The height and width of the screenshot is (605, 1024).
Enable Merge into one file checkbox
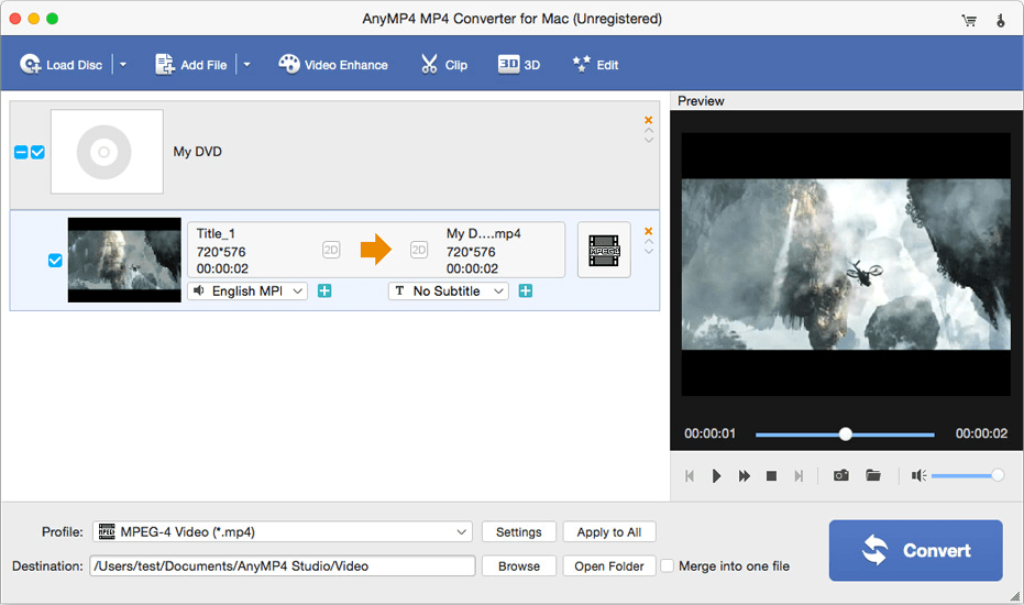point(667,566)
